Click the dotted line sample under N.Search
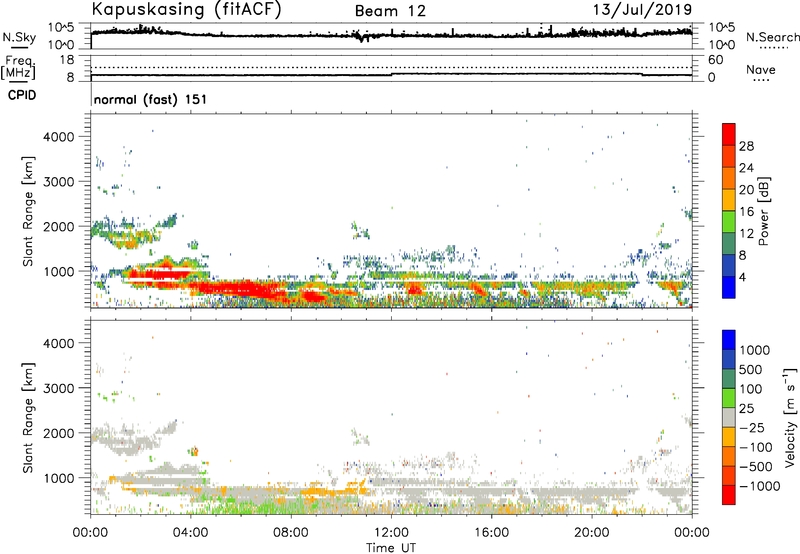This screenshot has width=800, height=554. 773,48
